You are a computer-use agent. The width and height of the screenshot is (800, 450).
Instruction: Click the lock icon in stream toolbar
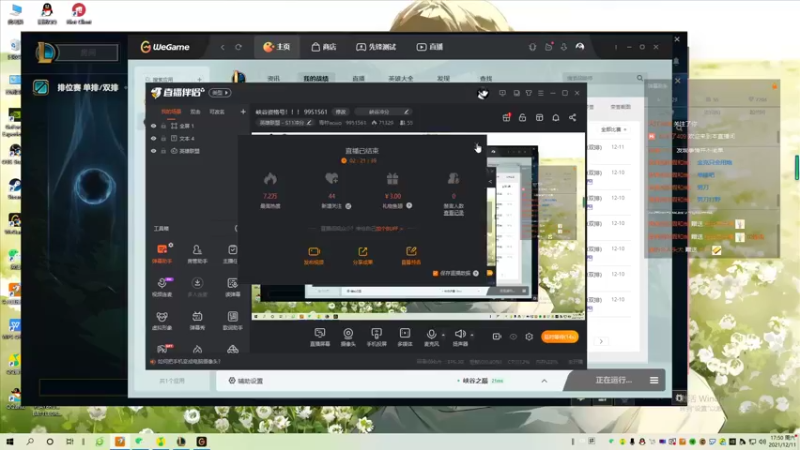click(522, 118)
